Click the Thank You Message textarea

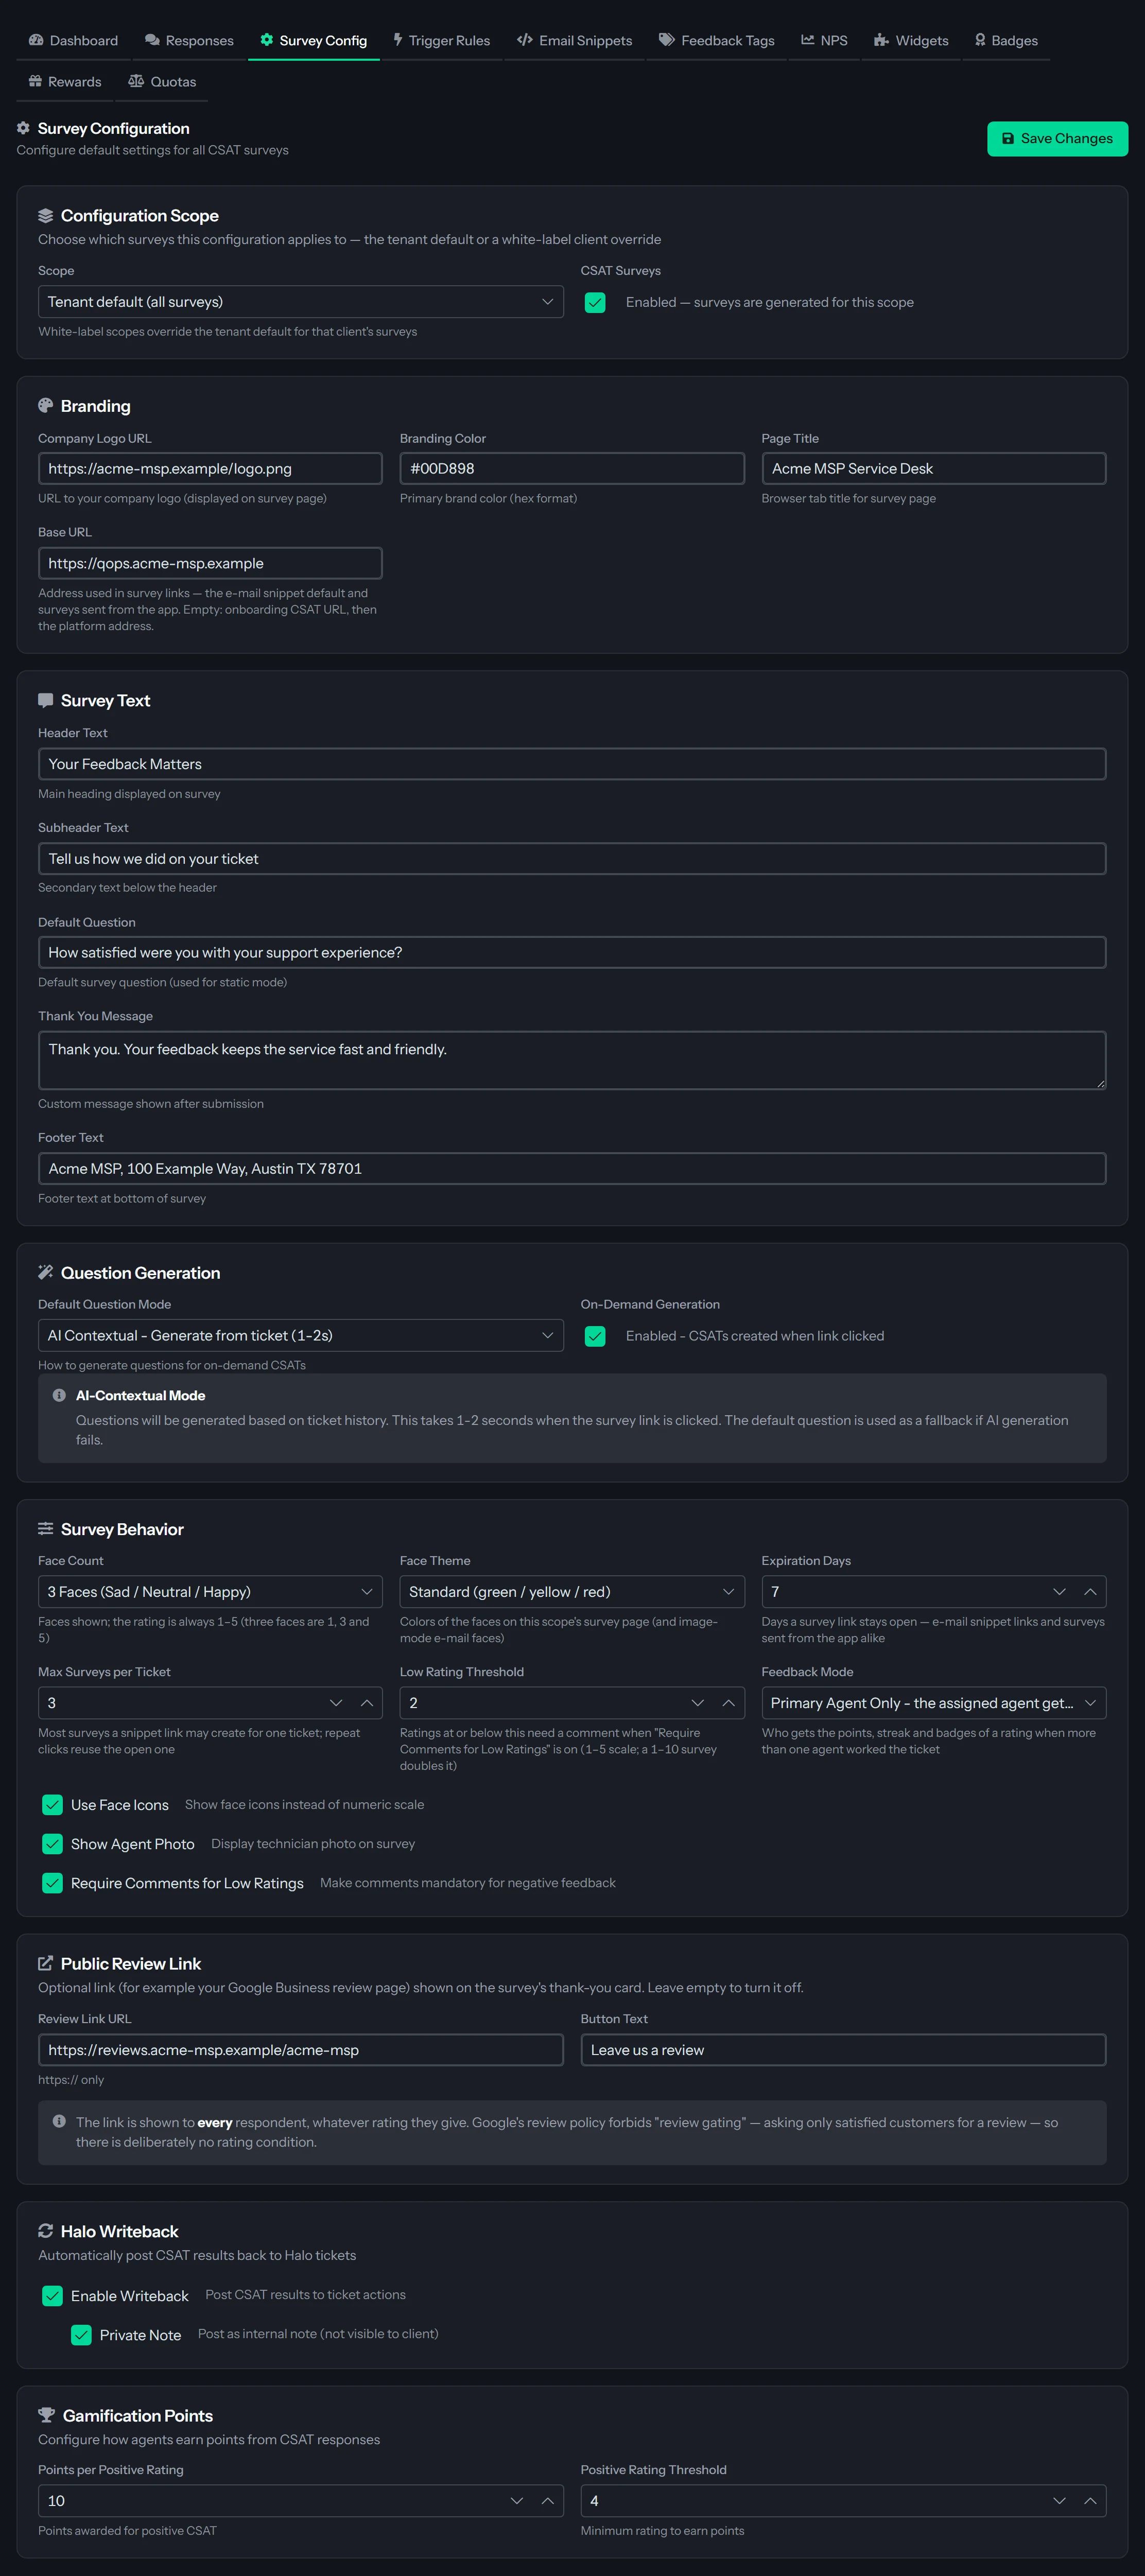click(572, 1060)
